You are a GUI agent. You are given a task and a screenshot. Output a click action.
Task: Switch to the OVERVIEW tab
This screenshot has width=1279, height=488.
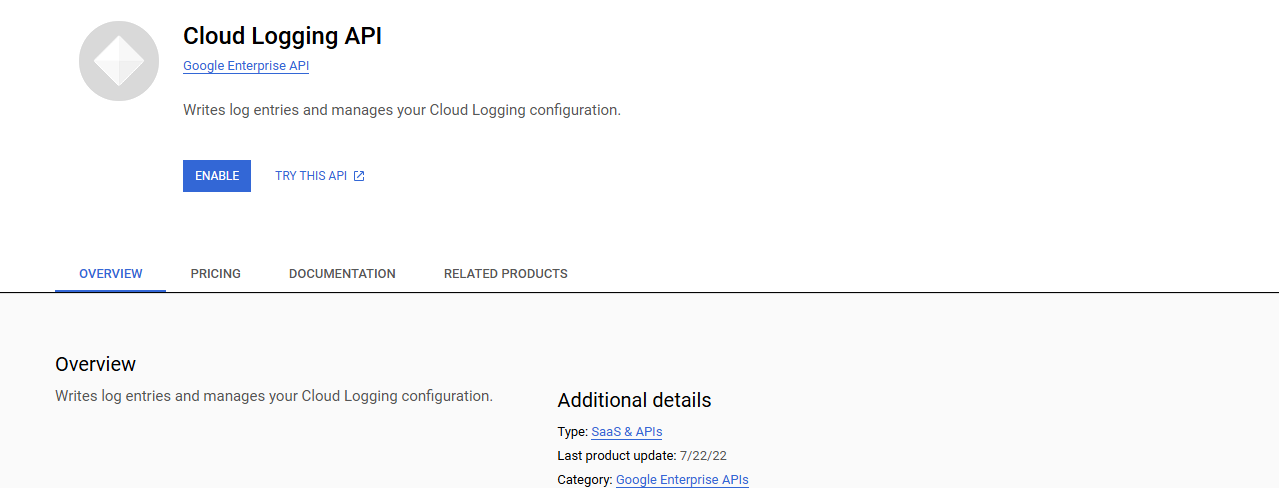pos(111,273)
